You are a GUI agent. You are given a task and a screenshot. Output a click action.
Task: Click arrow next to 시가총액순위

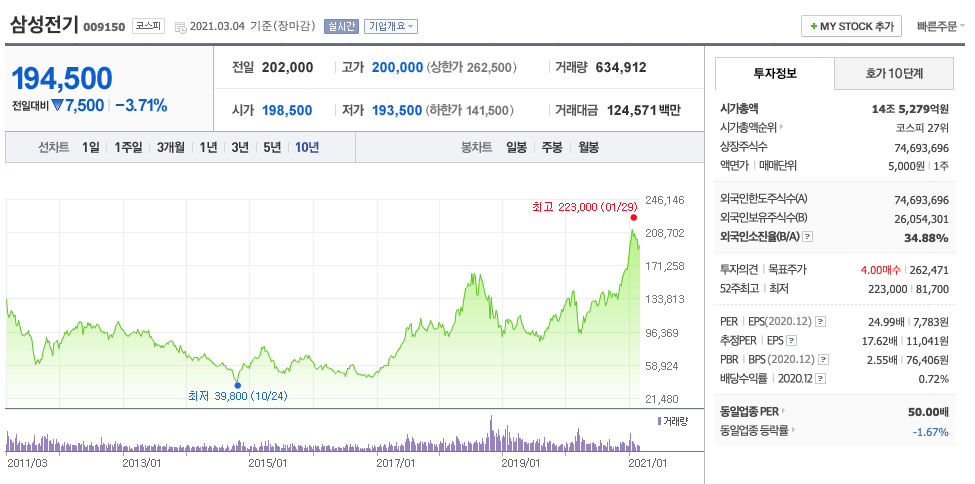[781, 128]
